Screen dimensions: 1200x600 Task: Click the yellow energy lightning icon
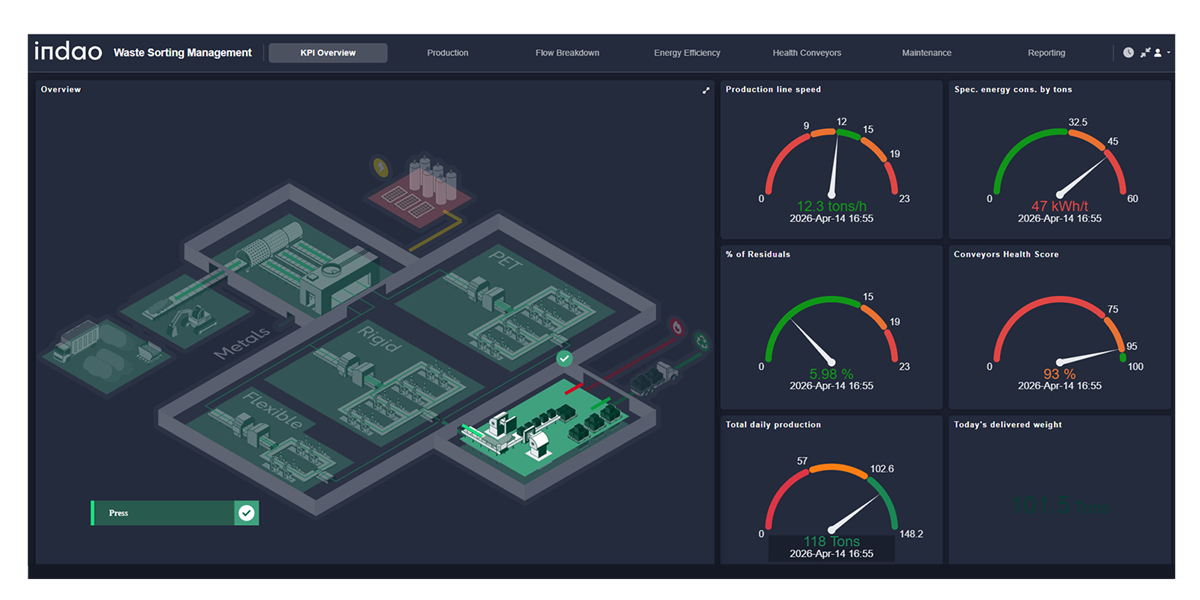coord(380,166)
